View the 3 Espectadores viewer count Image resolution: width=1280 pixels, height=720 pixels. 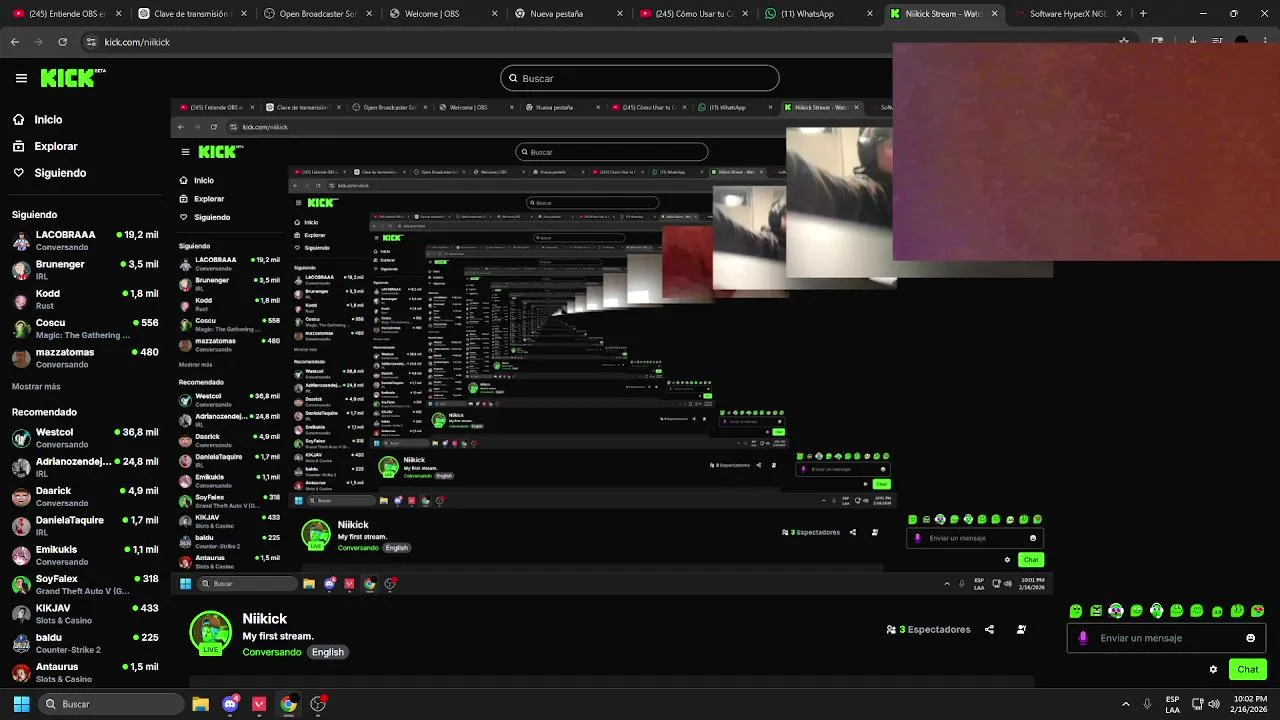coord(928,630)
